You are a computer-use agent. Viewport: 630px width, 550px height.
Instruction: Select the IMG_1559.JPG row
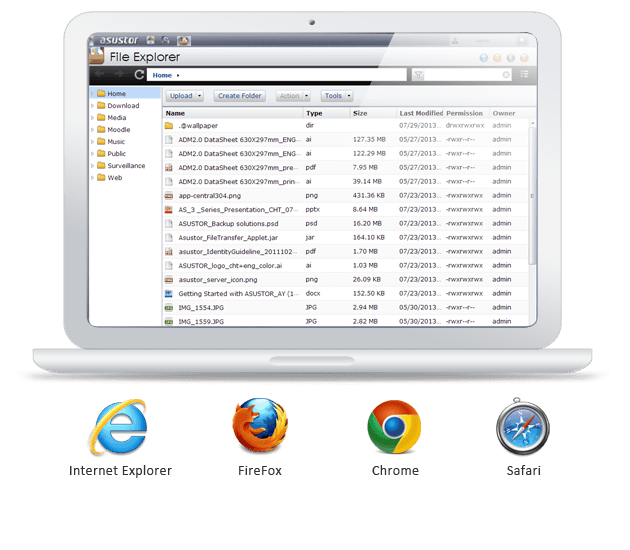point(346,321)
